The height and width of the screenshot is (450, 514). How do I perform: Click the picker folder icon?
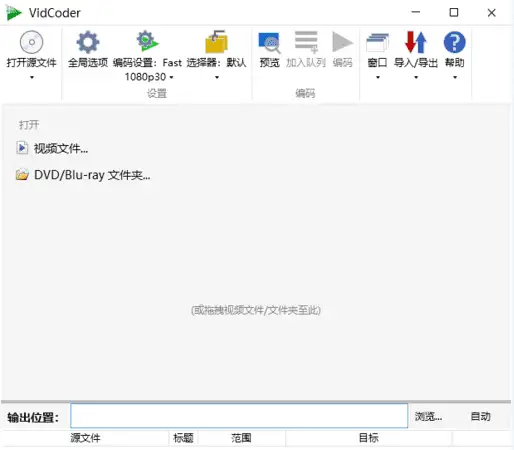[216, 42]
